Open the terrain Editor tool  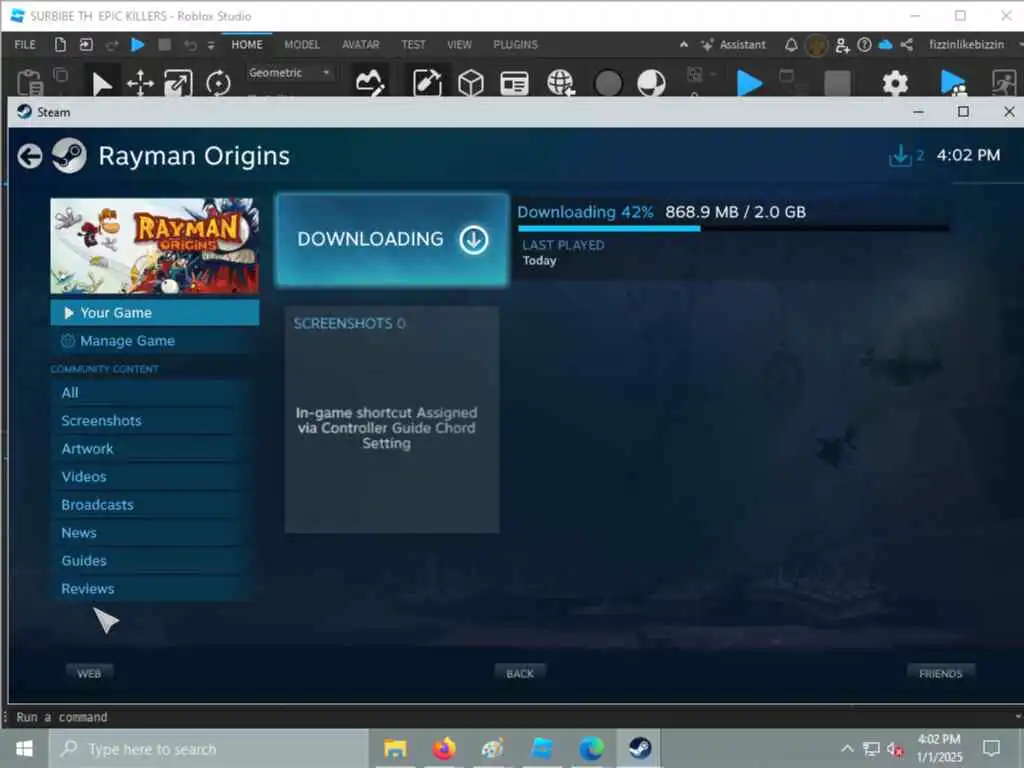click(x=370, y=82)
